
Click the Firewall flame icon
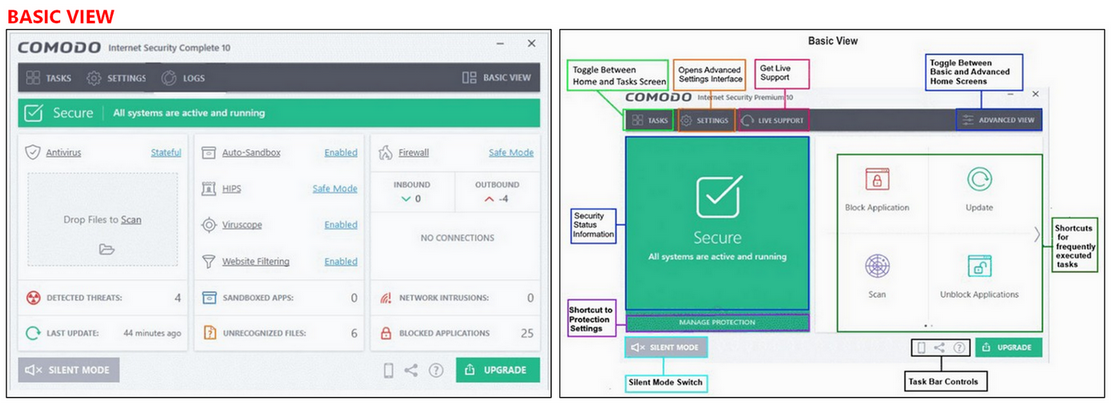pyautogui.click(x=385, y=152)
